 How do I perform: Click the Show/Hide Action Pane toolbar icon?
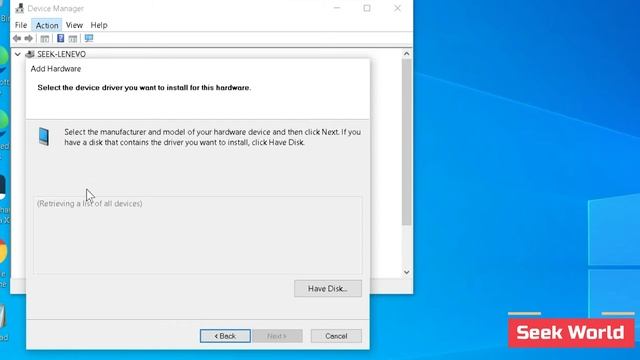tap(73, 39)
